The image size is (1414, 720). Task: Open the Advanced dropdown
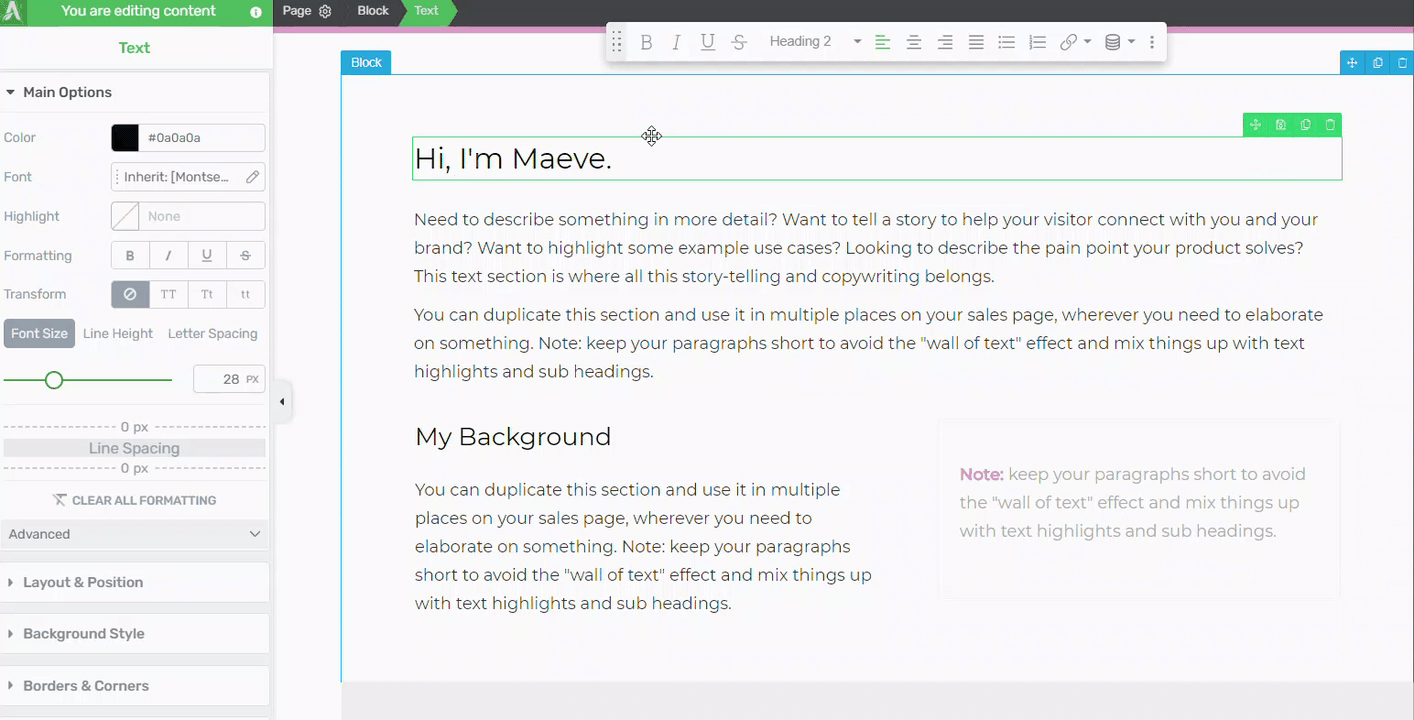click(x=134, y=534)
